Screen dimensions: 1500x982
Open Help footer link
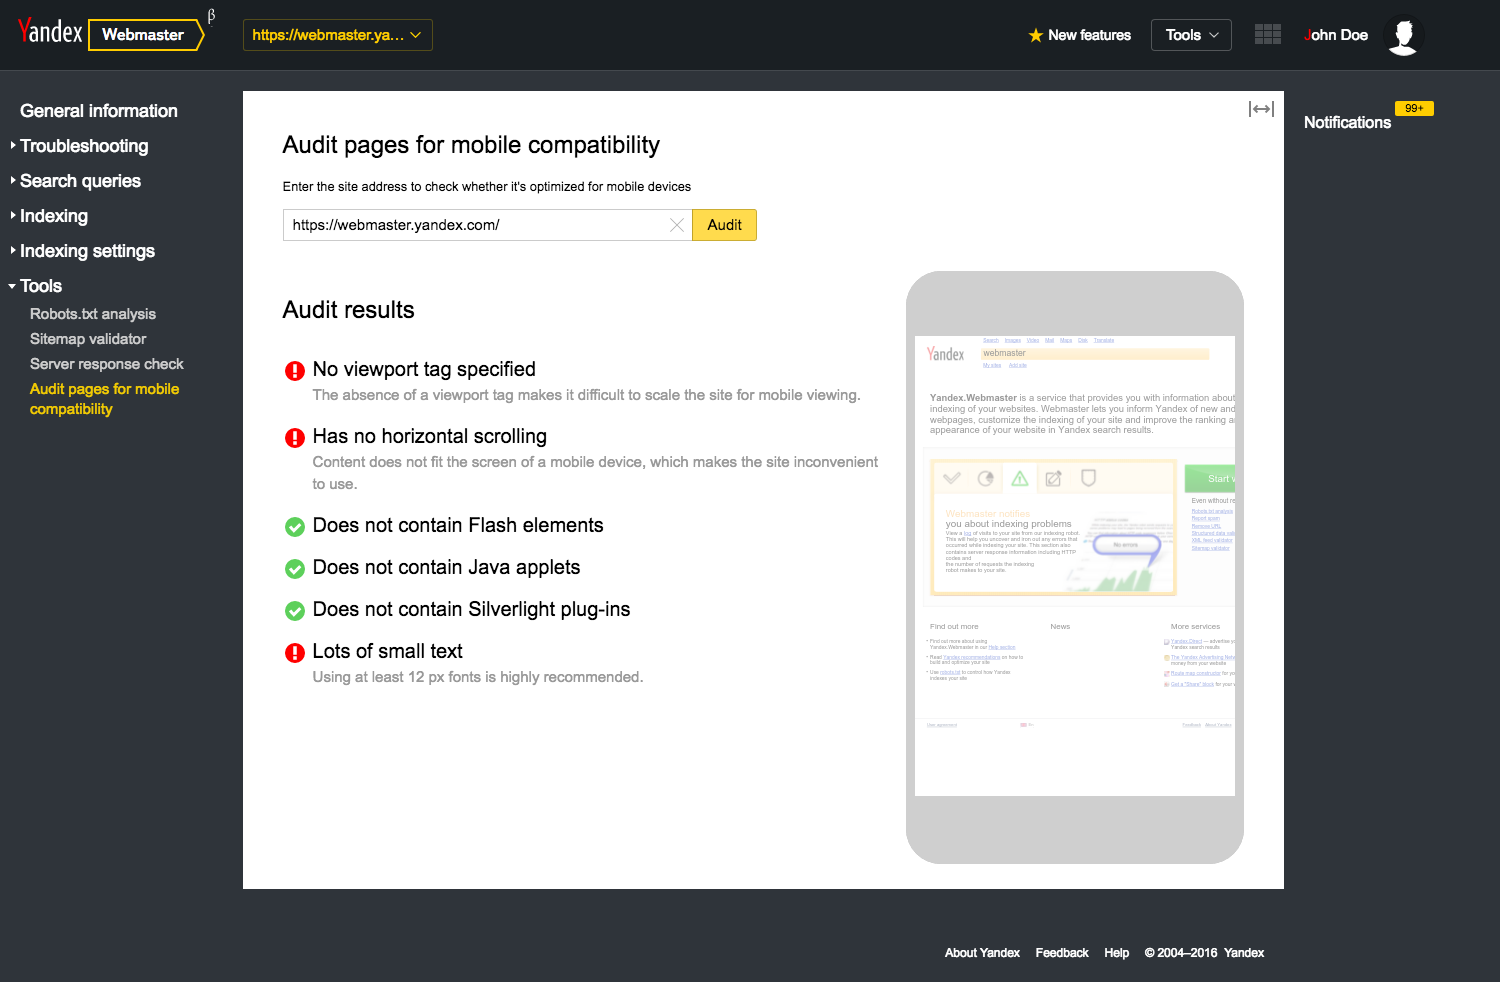tap(1117, 953)
